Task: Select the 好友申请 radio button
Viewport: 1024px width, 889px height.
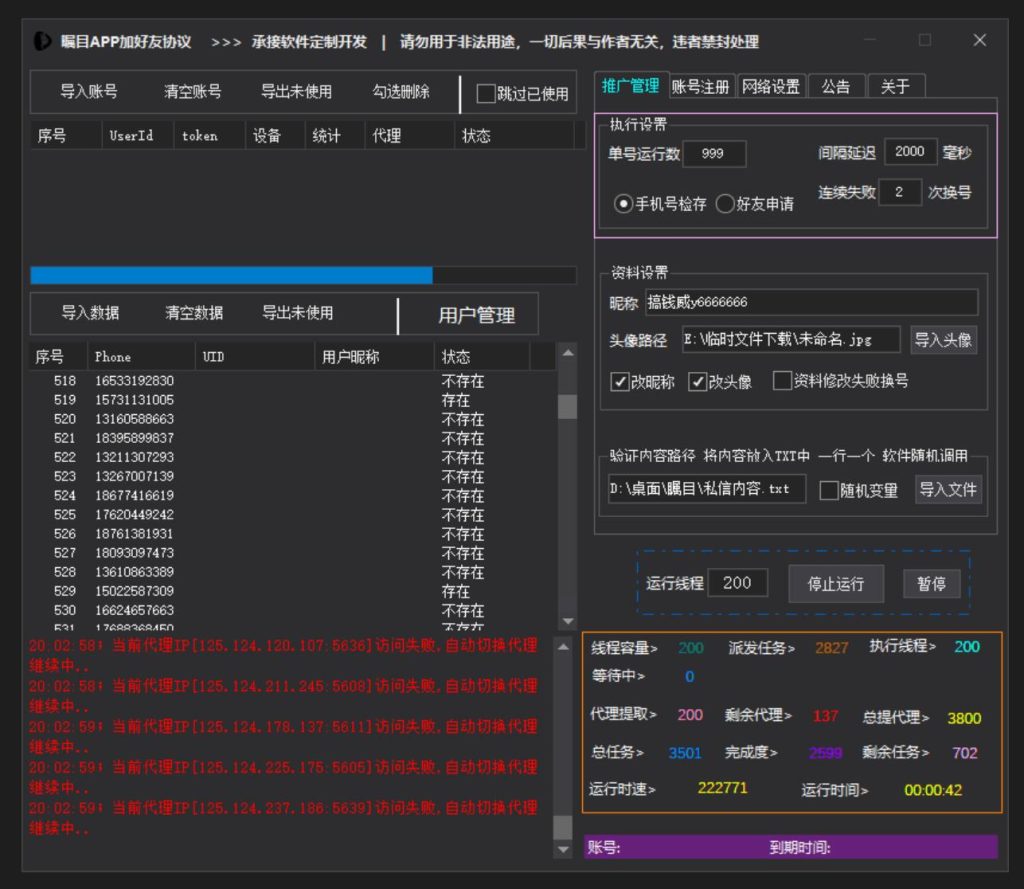Action: (x=725, y=204)
